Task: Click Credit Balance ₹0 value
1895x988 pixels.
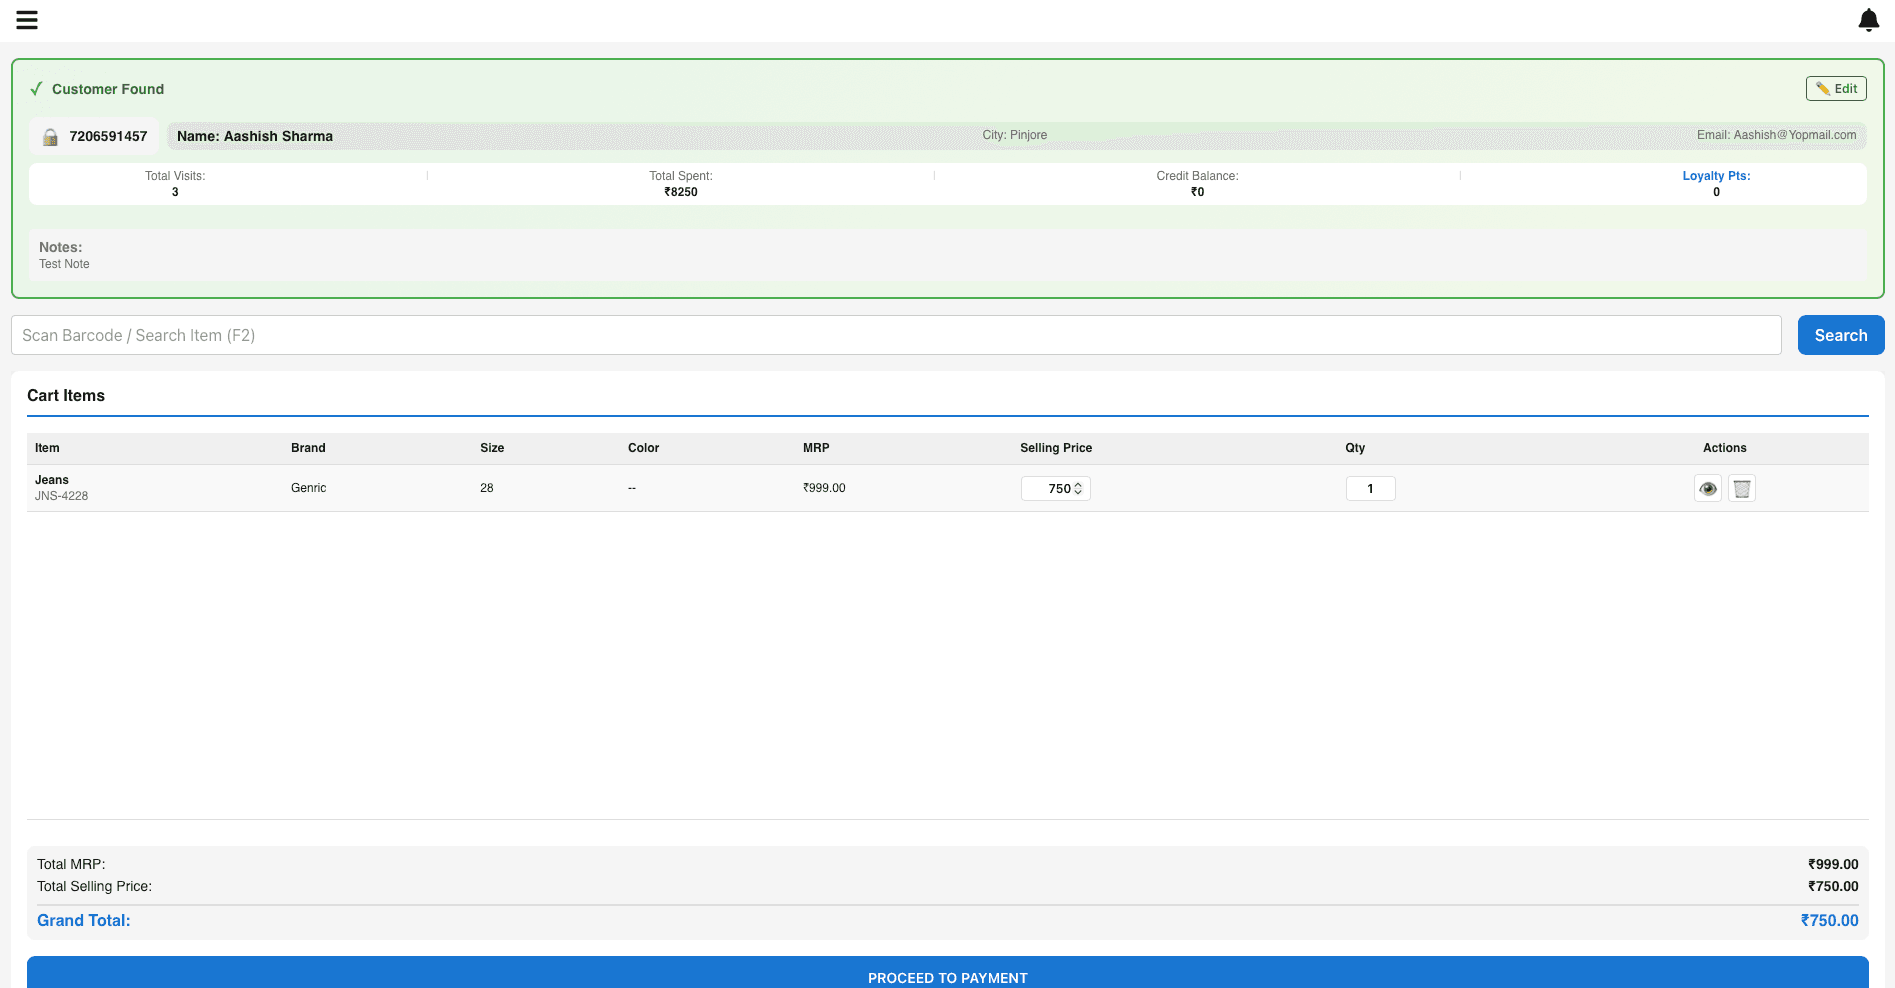Action: [x=1197, y=192]
